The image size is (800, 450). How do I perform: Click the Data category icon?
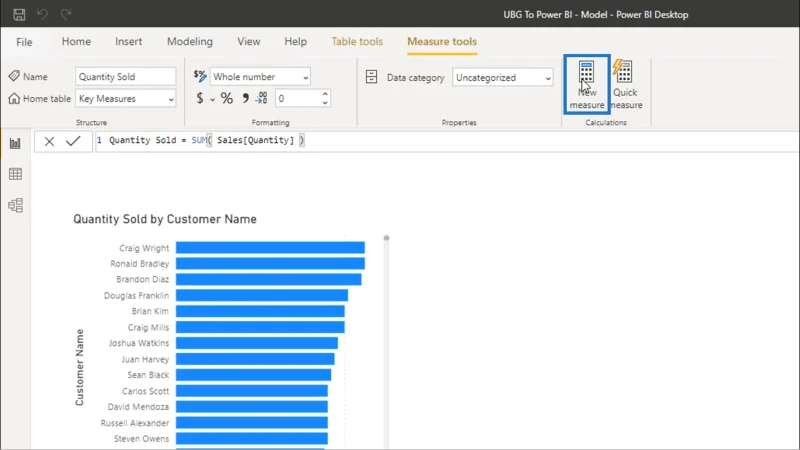tap(371, 77)
